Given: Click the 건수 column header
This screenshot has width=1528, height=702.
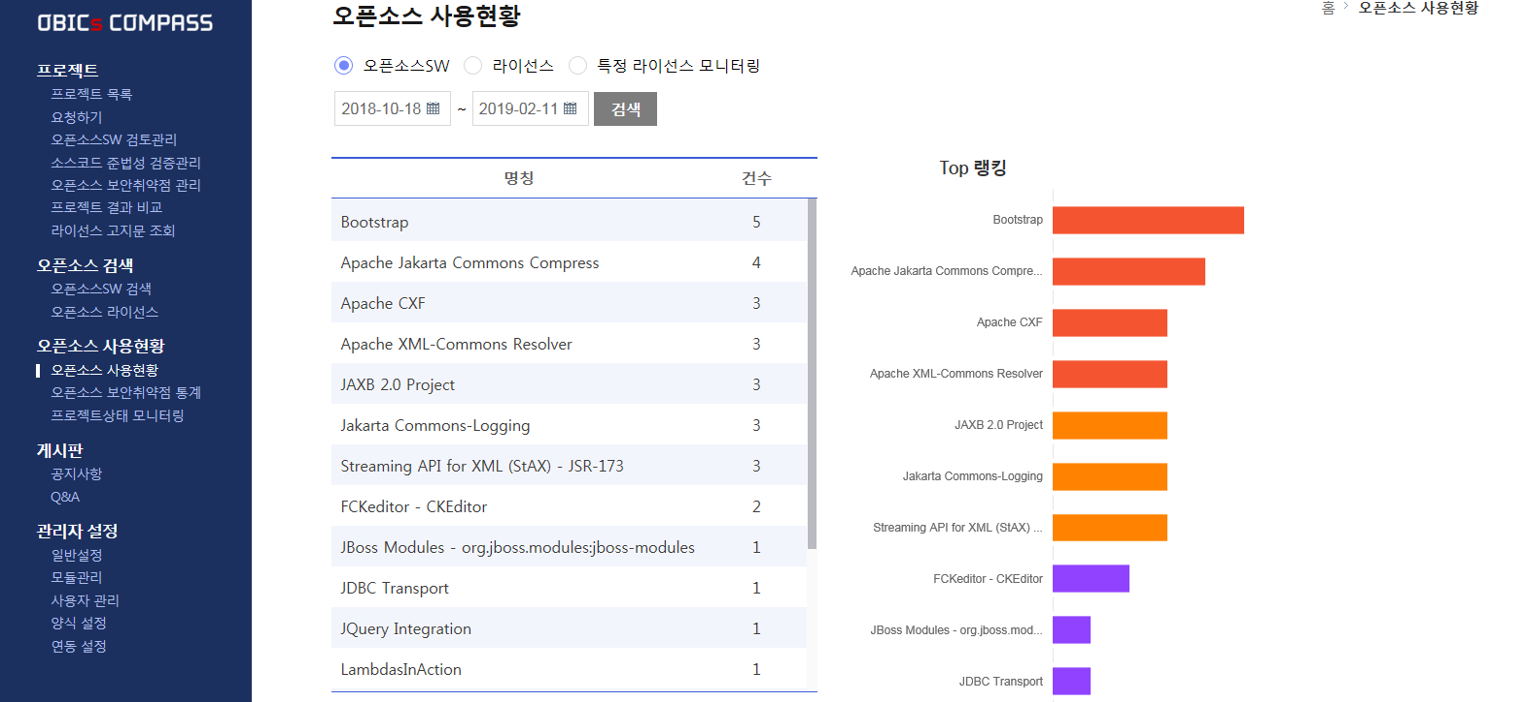Looking at the screenshot, I should pos(756,178).
